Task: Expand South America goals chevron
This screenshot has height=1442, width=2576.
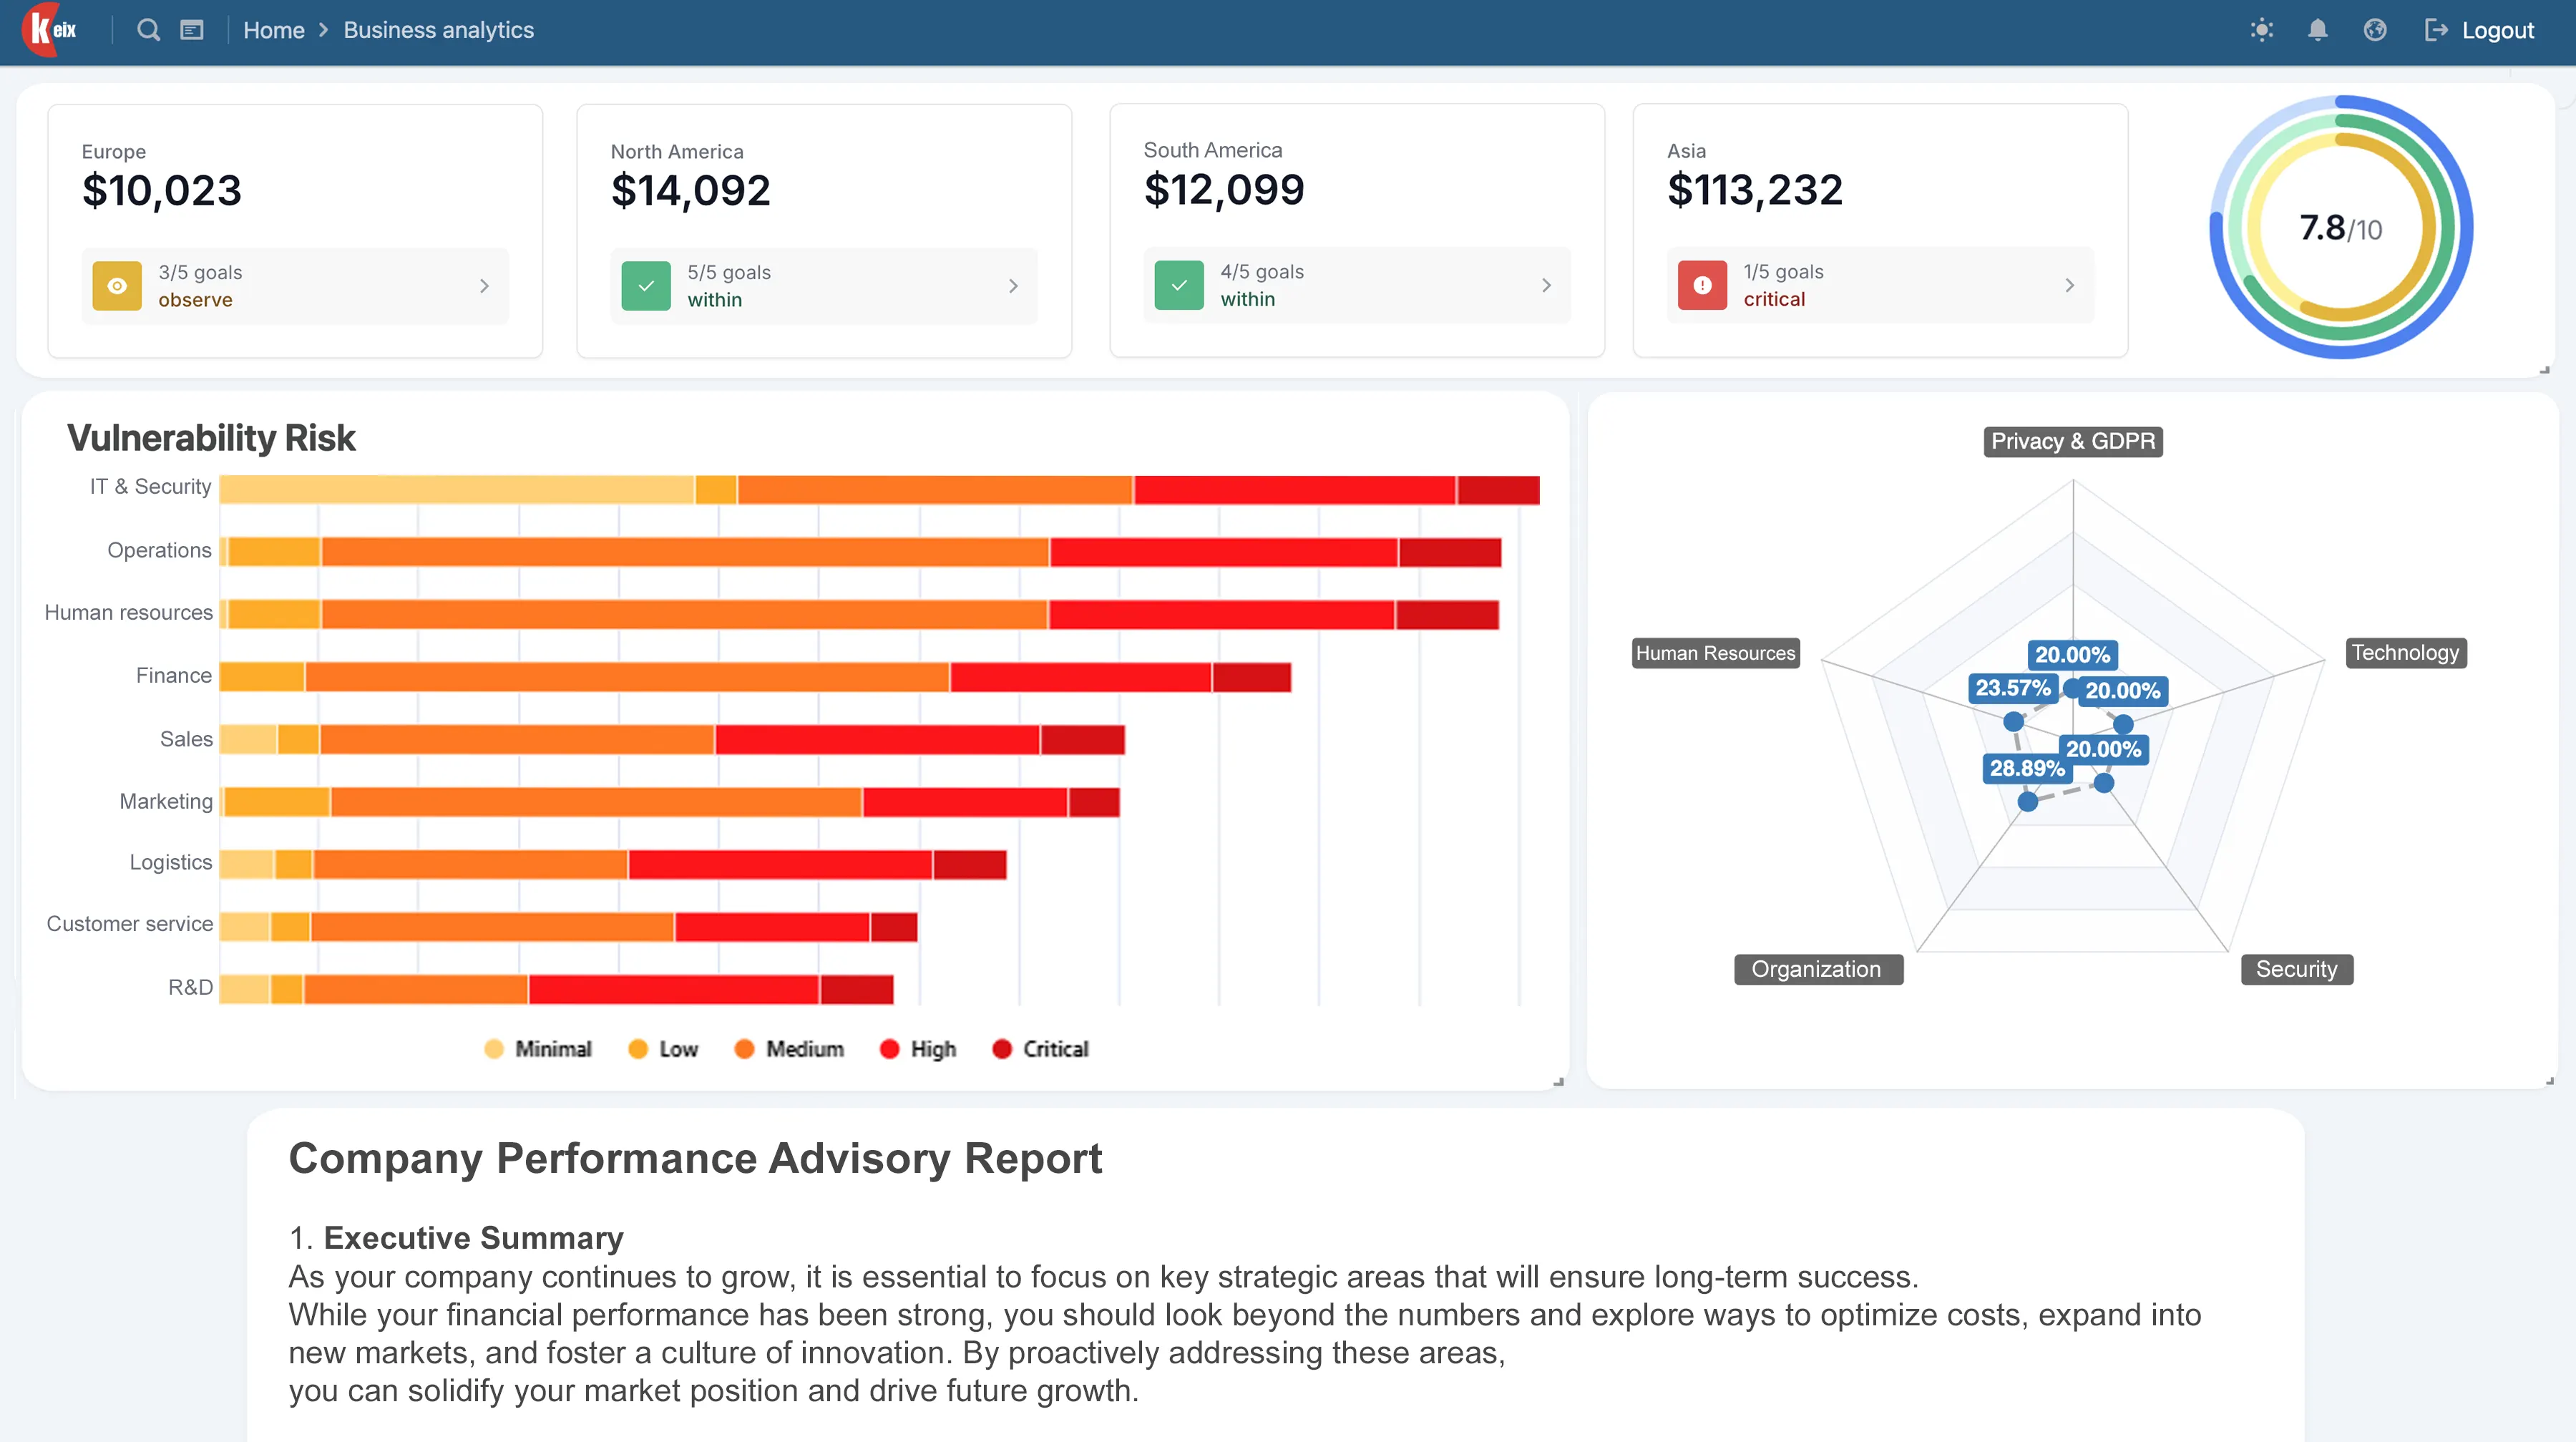Action: pyautogui.click(x=1546, y=286)
